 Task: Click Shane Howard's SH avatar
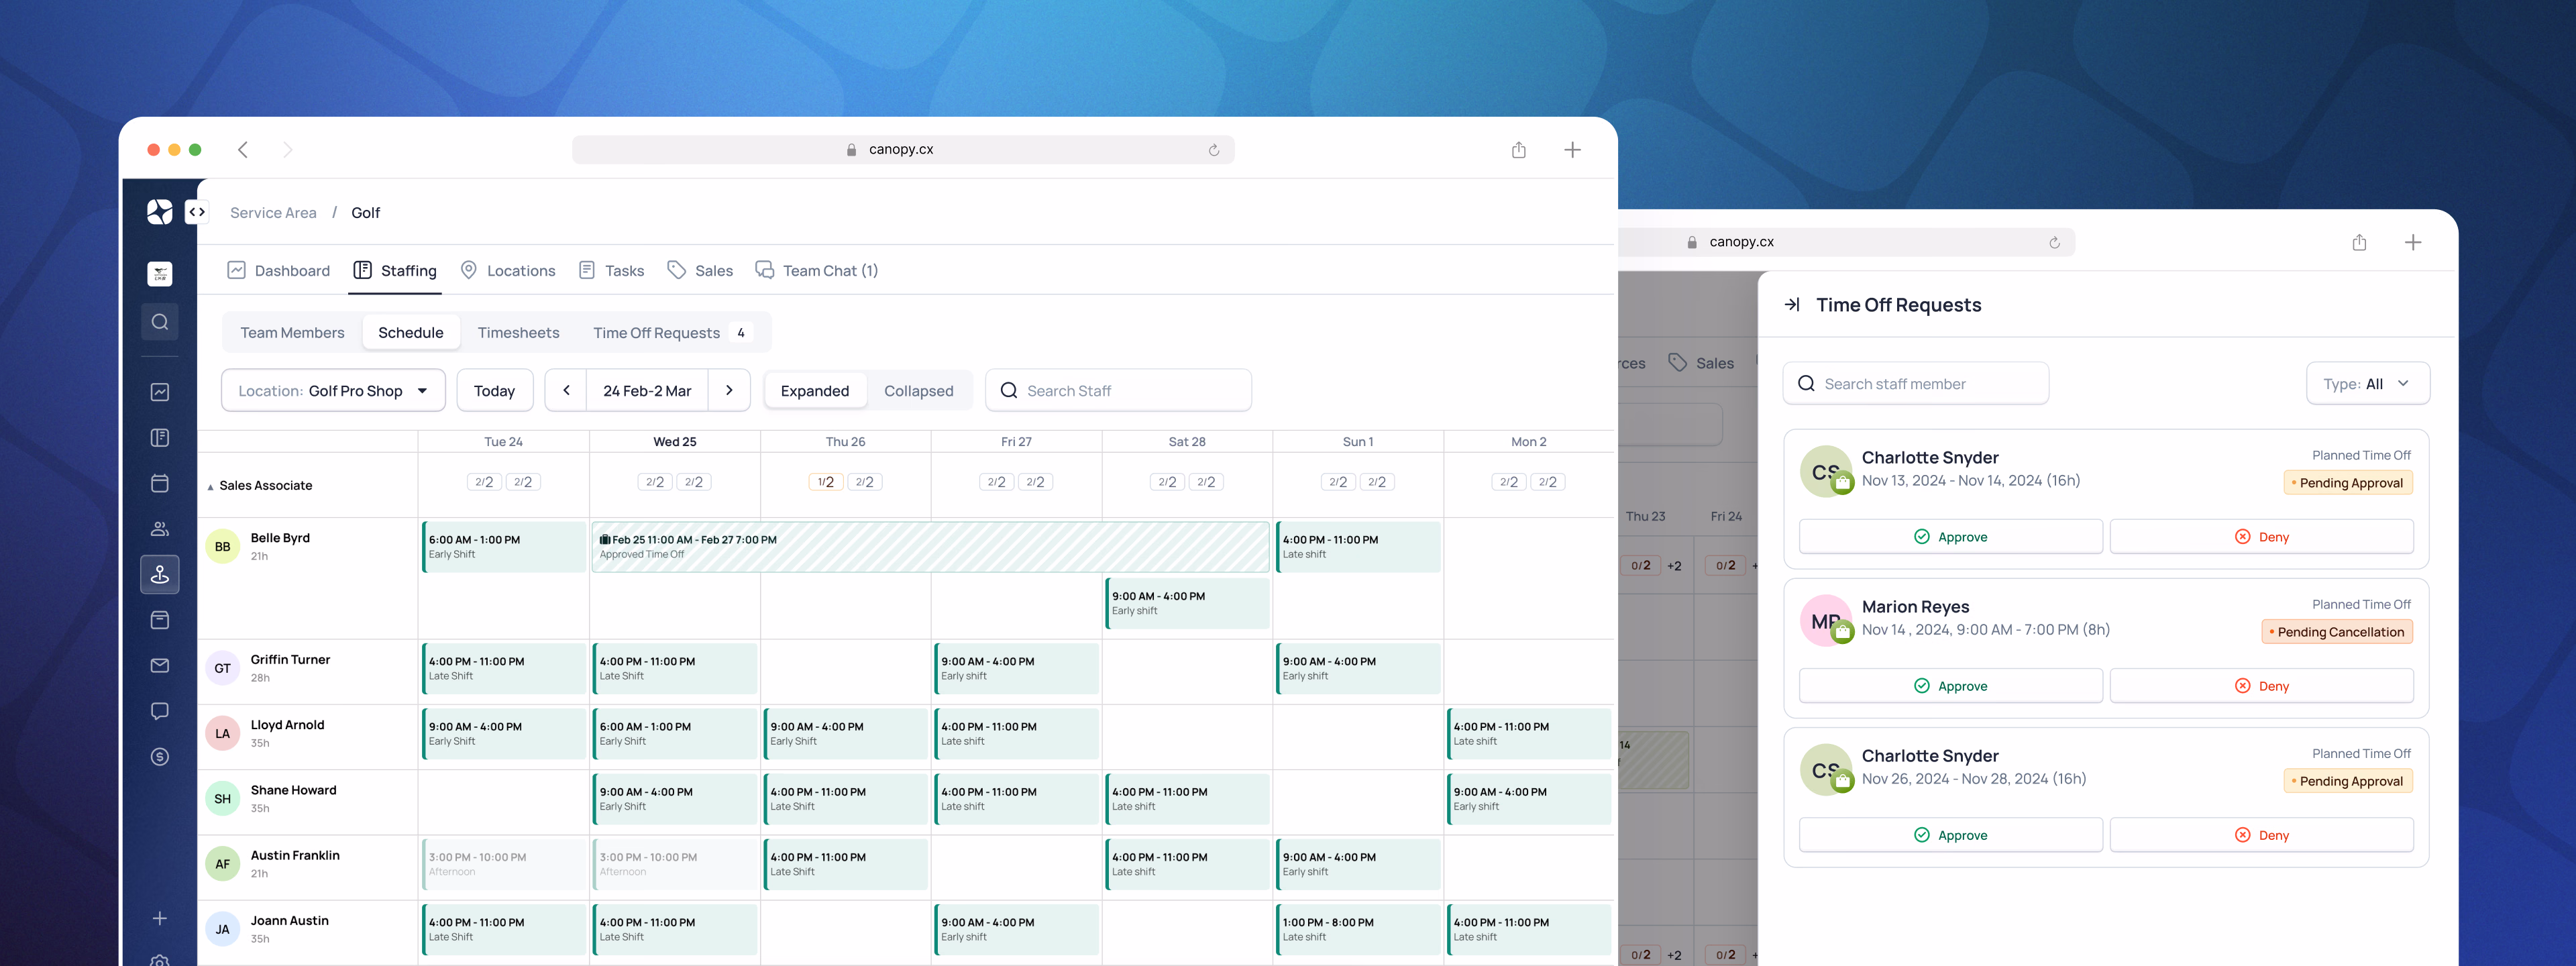(222, 798)
